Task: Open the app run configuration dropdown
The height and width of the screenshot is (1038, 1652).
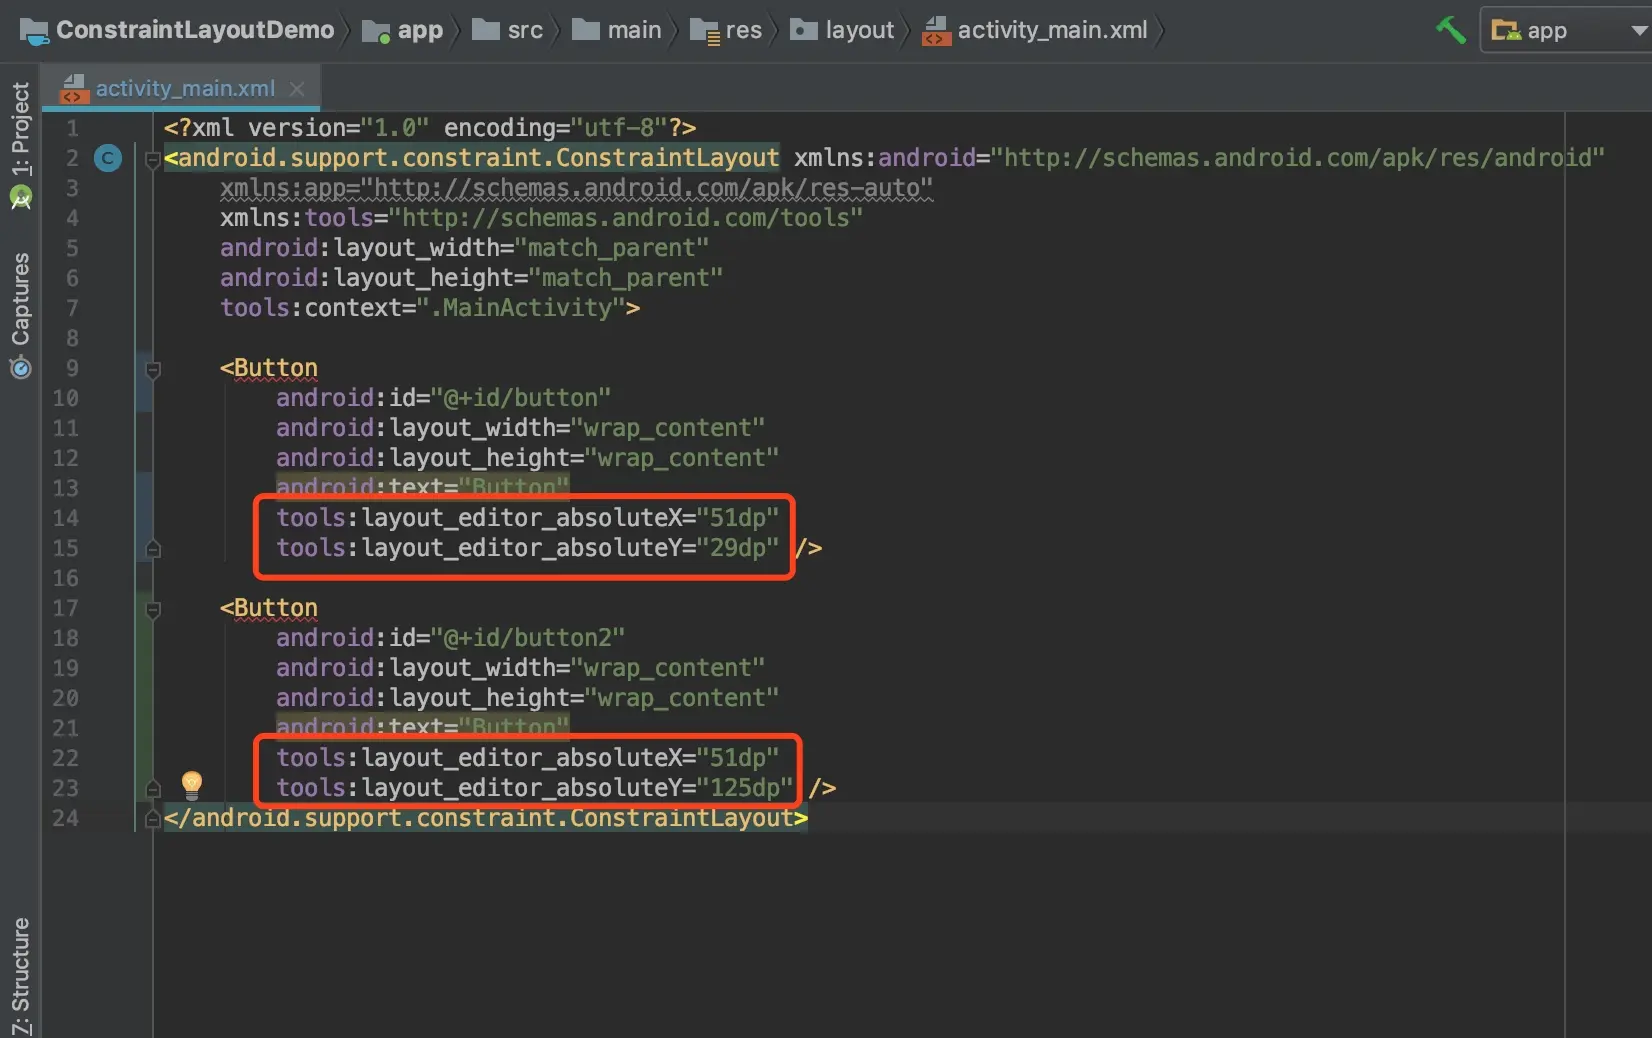Action: pyautogui.click(x=1567, y=31)
